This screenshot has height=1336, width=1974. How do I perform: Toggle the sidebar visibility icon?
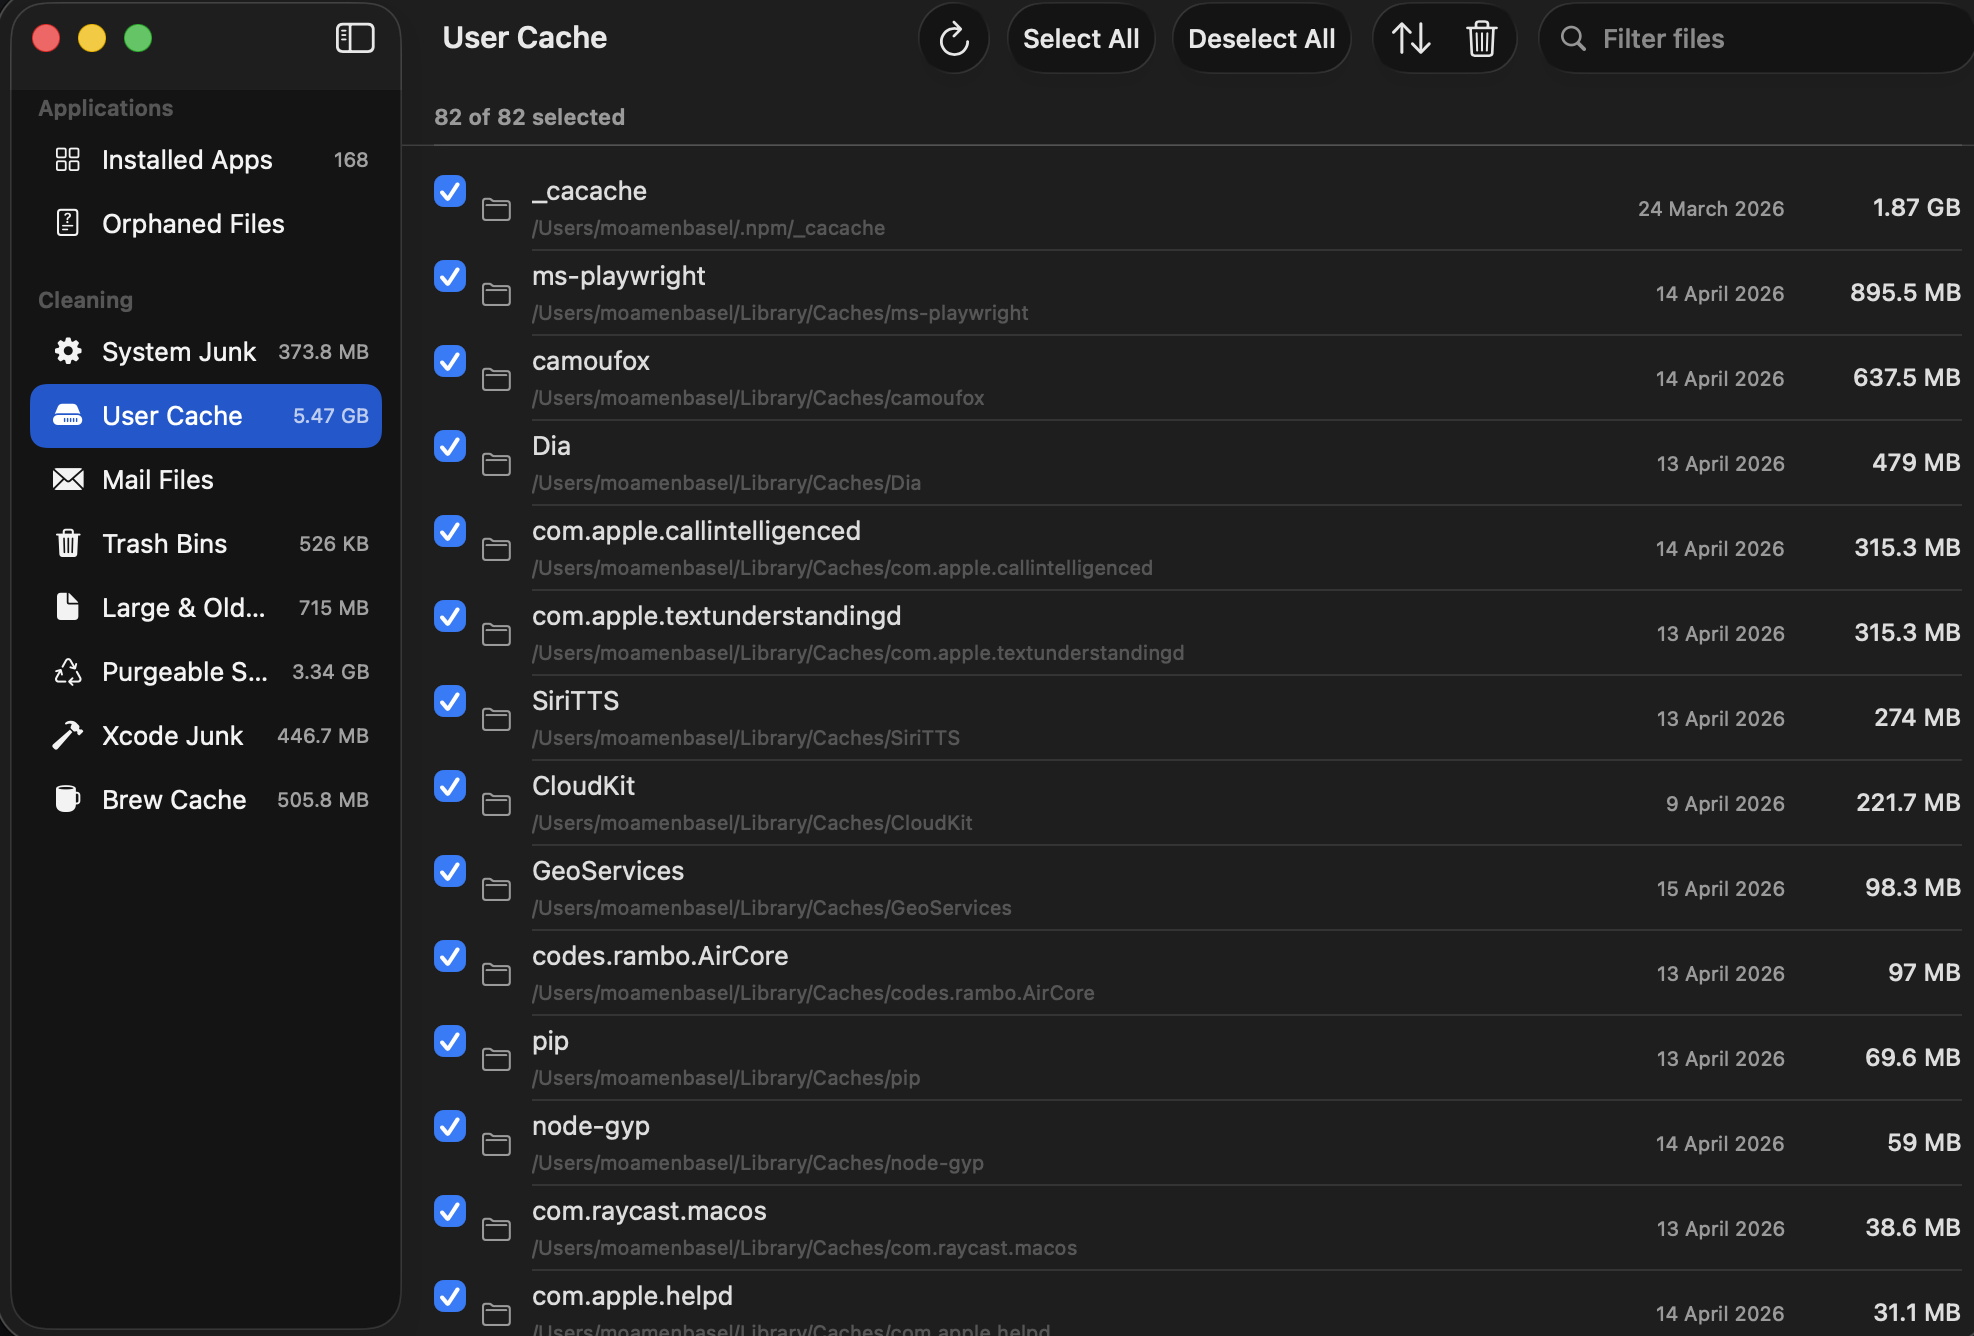click(x=355, y=38)
